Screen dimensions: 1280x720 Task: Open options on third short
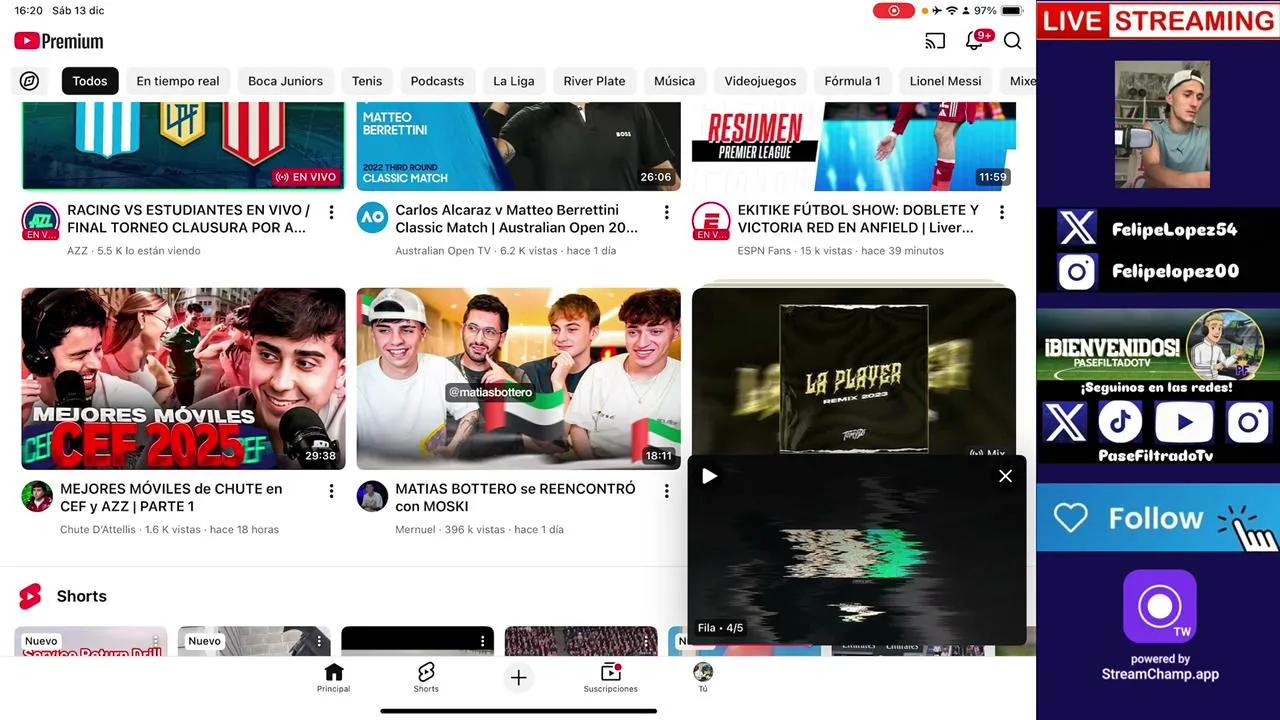(x=482, y=641)
